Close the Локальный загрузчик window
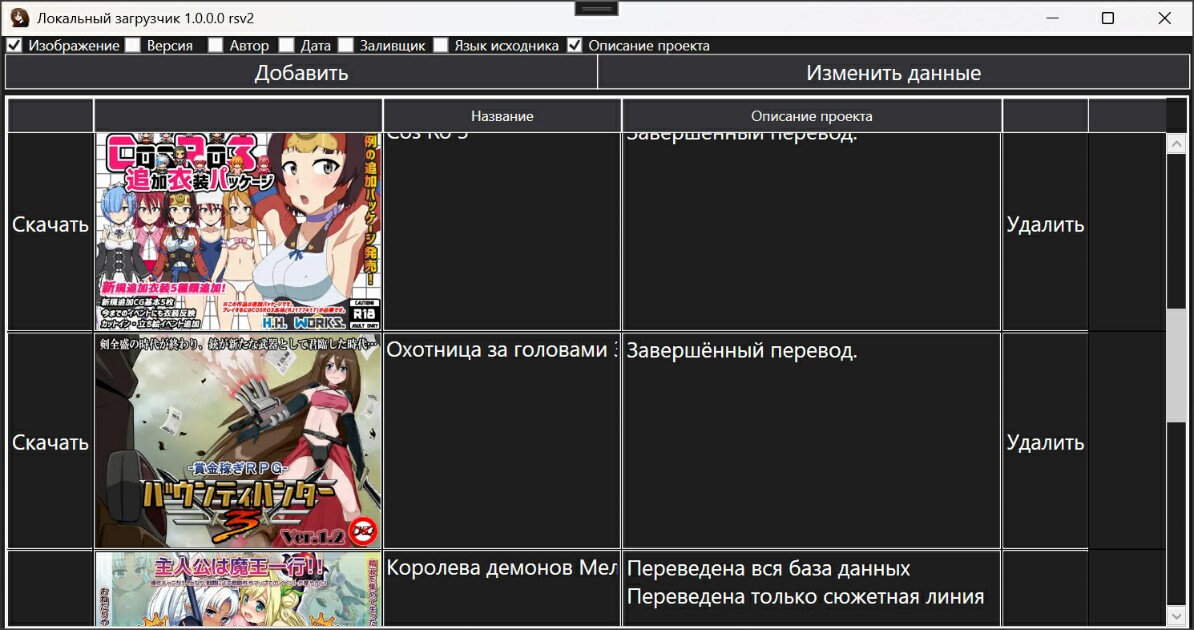 coord(1164,18)
